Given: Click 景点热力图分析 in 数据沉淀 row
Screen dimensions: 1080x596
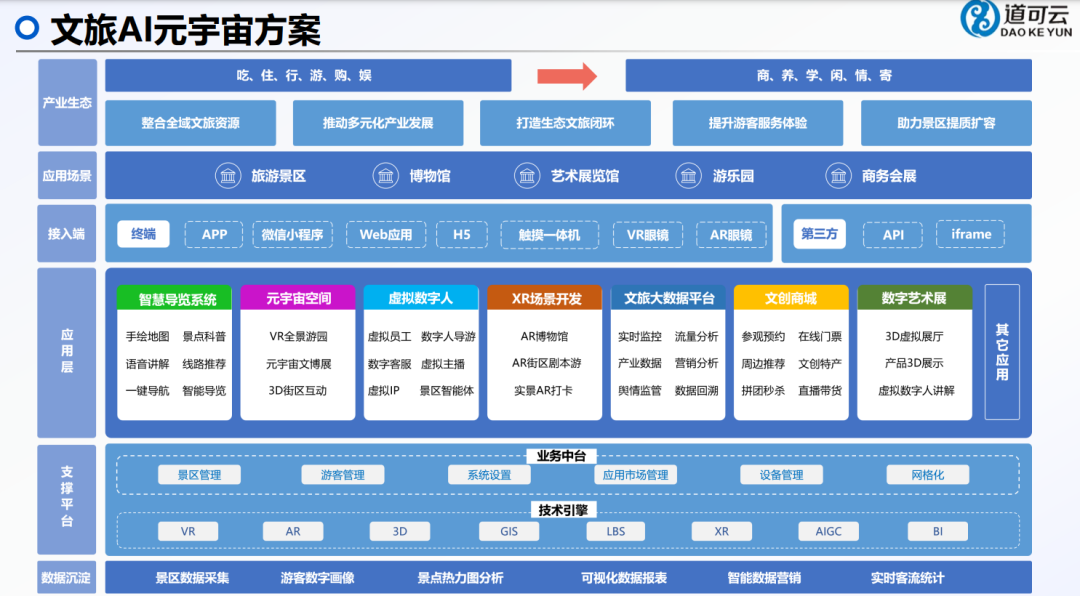Looking at the screenshot, I should (460, 578).
